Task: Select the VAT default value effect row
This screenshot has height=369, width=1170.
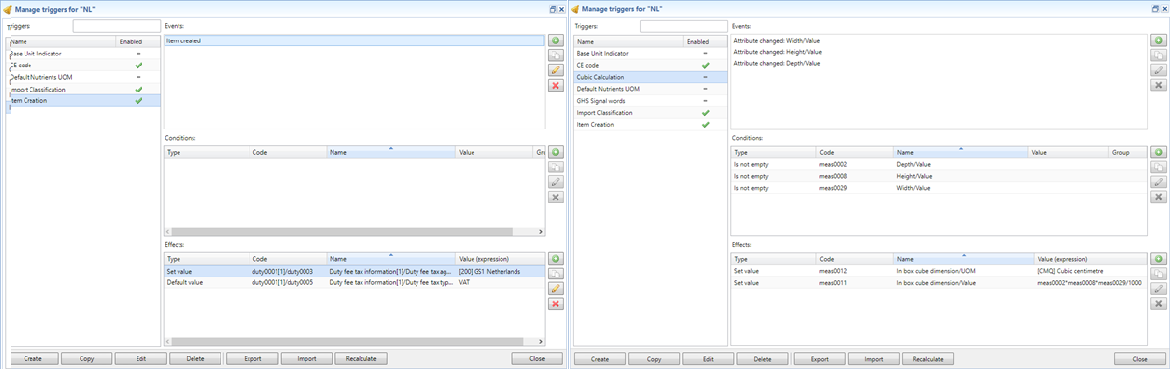Action: (354, 283)
